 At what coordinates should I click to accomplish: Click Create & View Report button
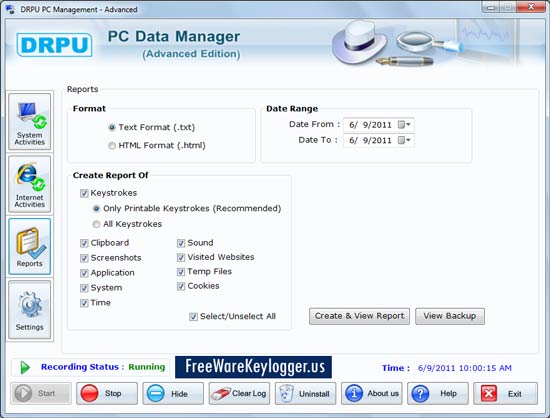coord(359,316)
